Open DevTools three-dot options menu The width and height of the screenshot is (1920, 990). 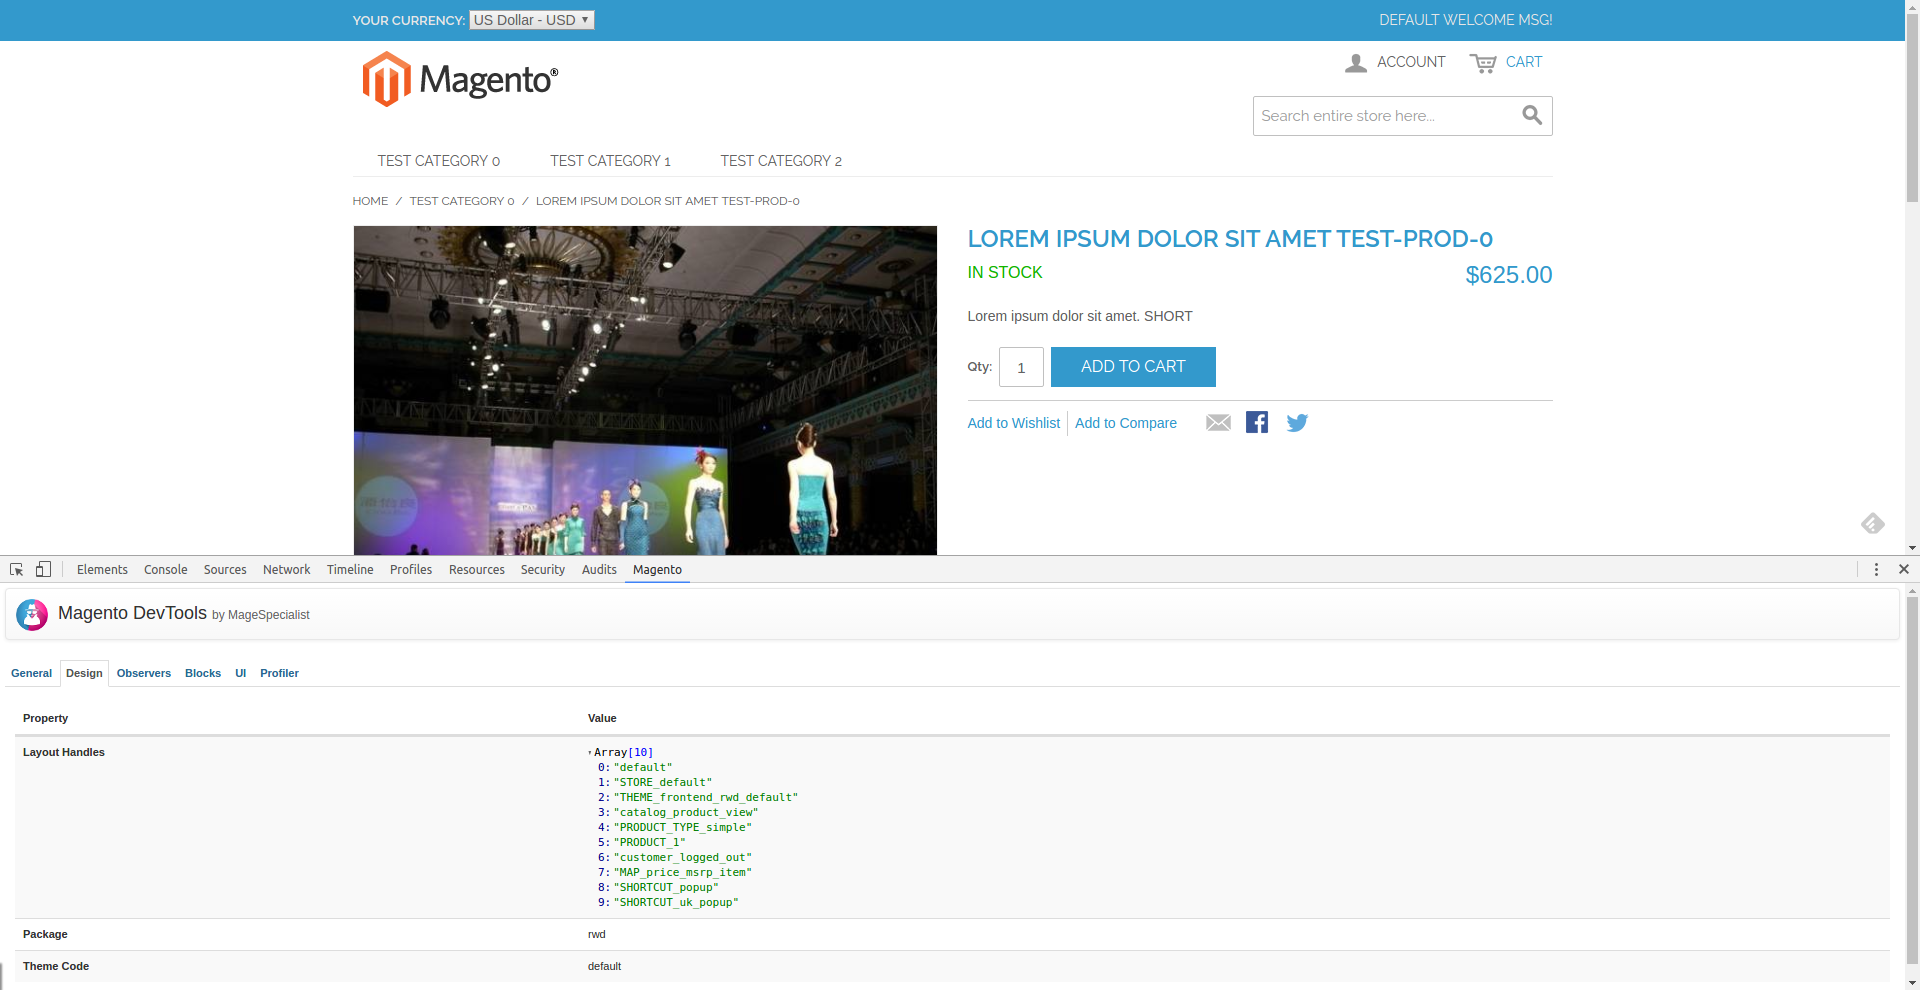click(x=1876, y=569)
